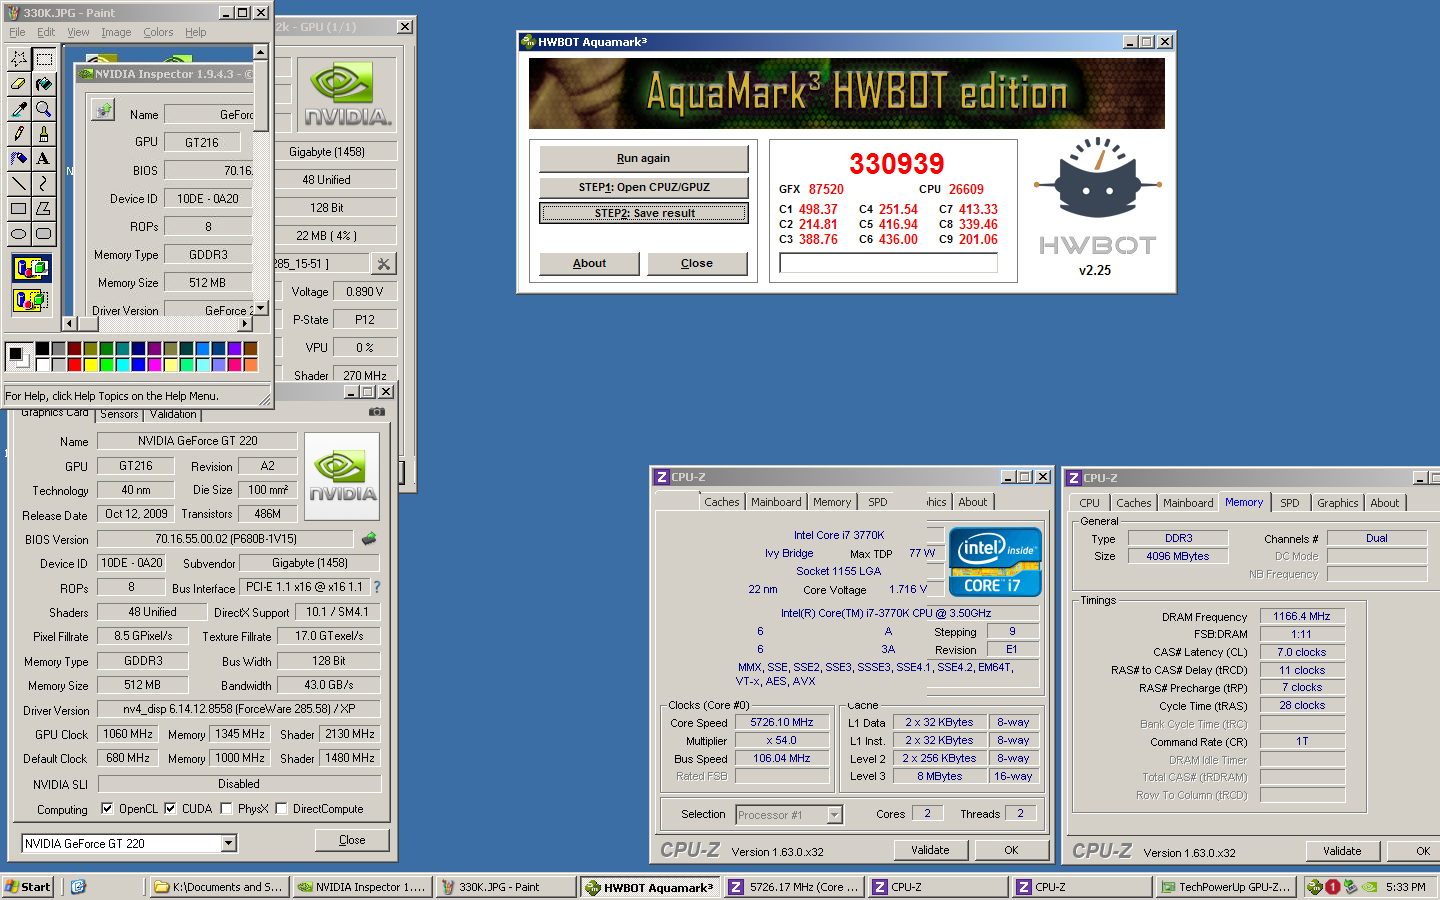Select the yellow color swatch in Paint palette
Image resolution: width=1440 pixels, height=900 pixels.
tap(90, 364)
